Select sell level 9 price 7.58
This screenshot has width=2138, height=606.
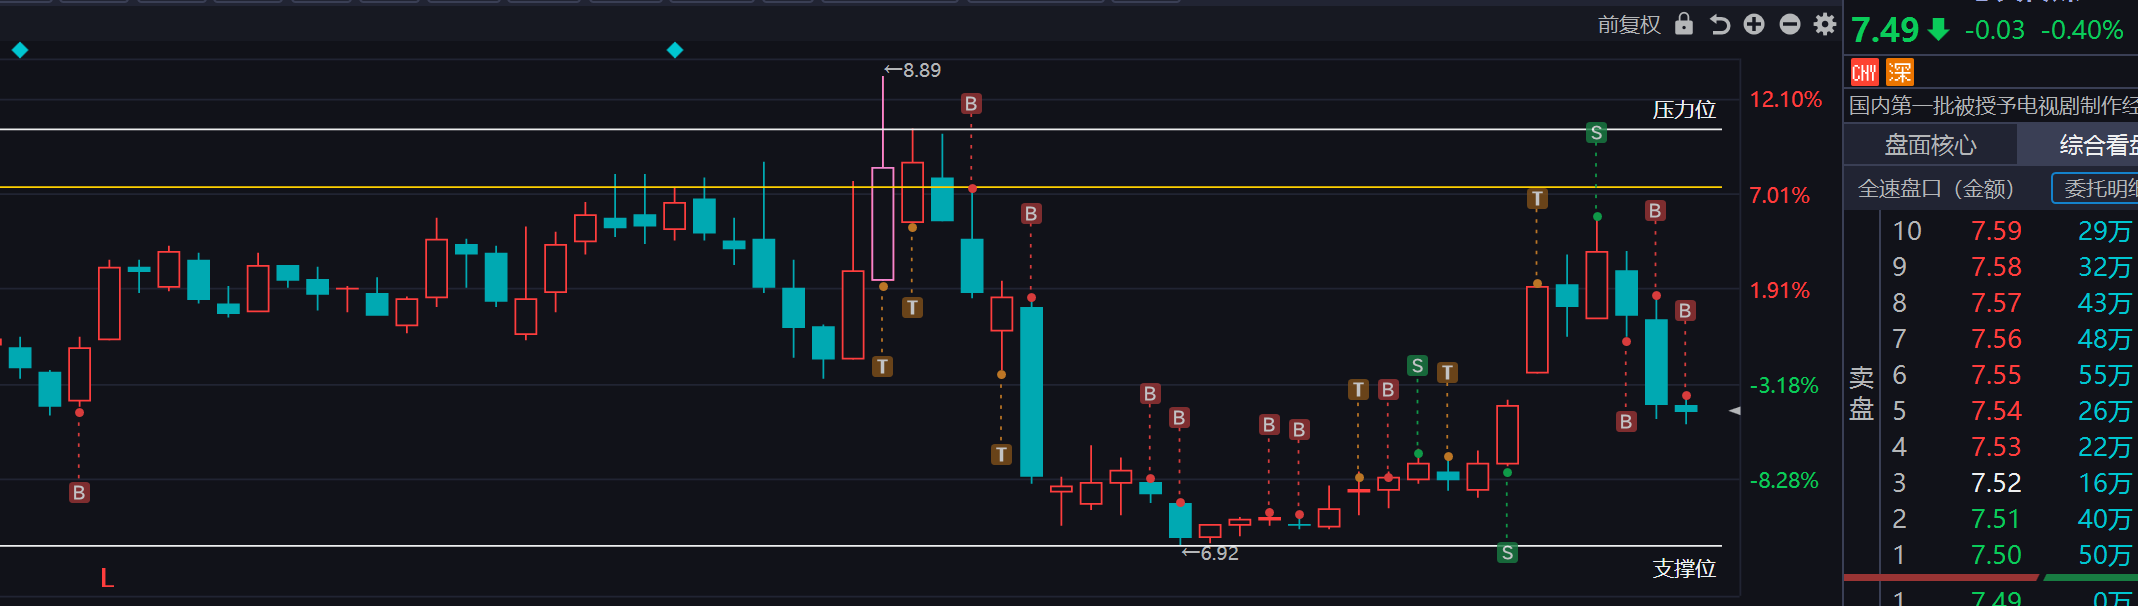[x=1996, y=267]
